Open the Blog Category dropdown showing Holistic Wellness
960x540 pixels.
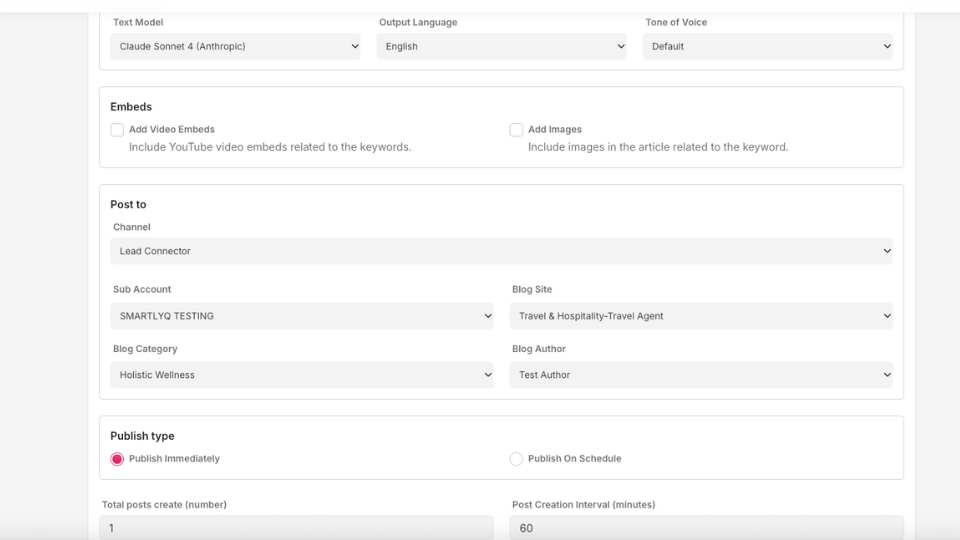point(301,375)
